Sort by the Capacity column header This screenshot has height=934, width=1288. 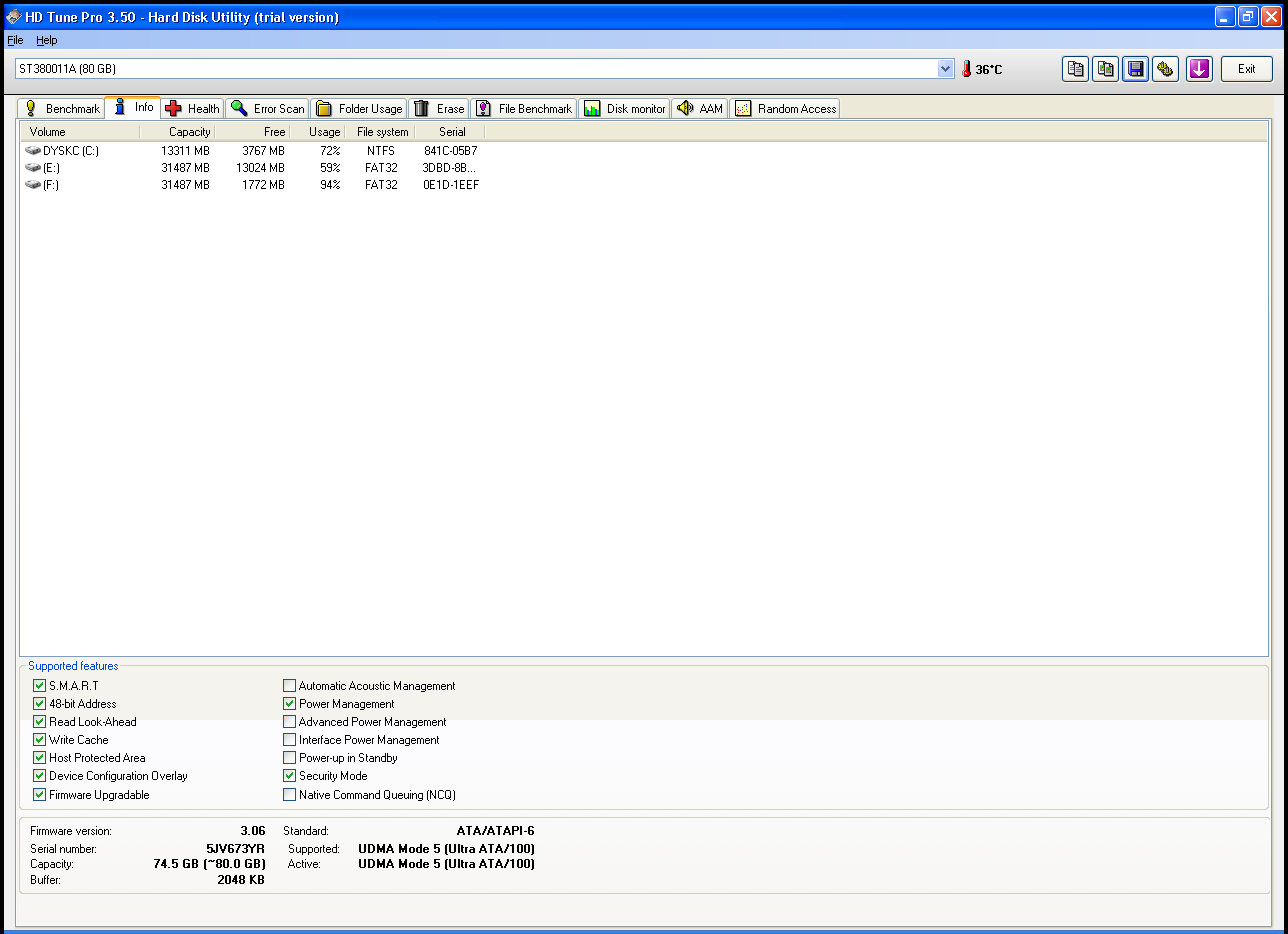pyautogui.click(x=177, y=132)
